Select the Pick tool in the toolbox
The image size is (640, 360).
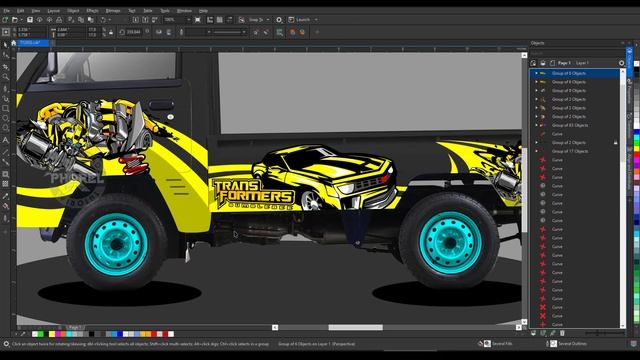(x=5, y=44)
